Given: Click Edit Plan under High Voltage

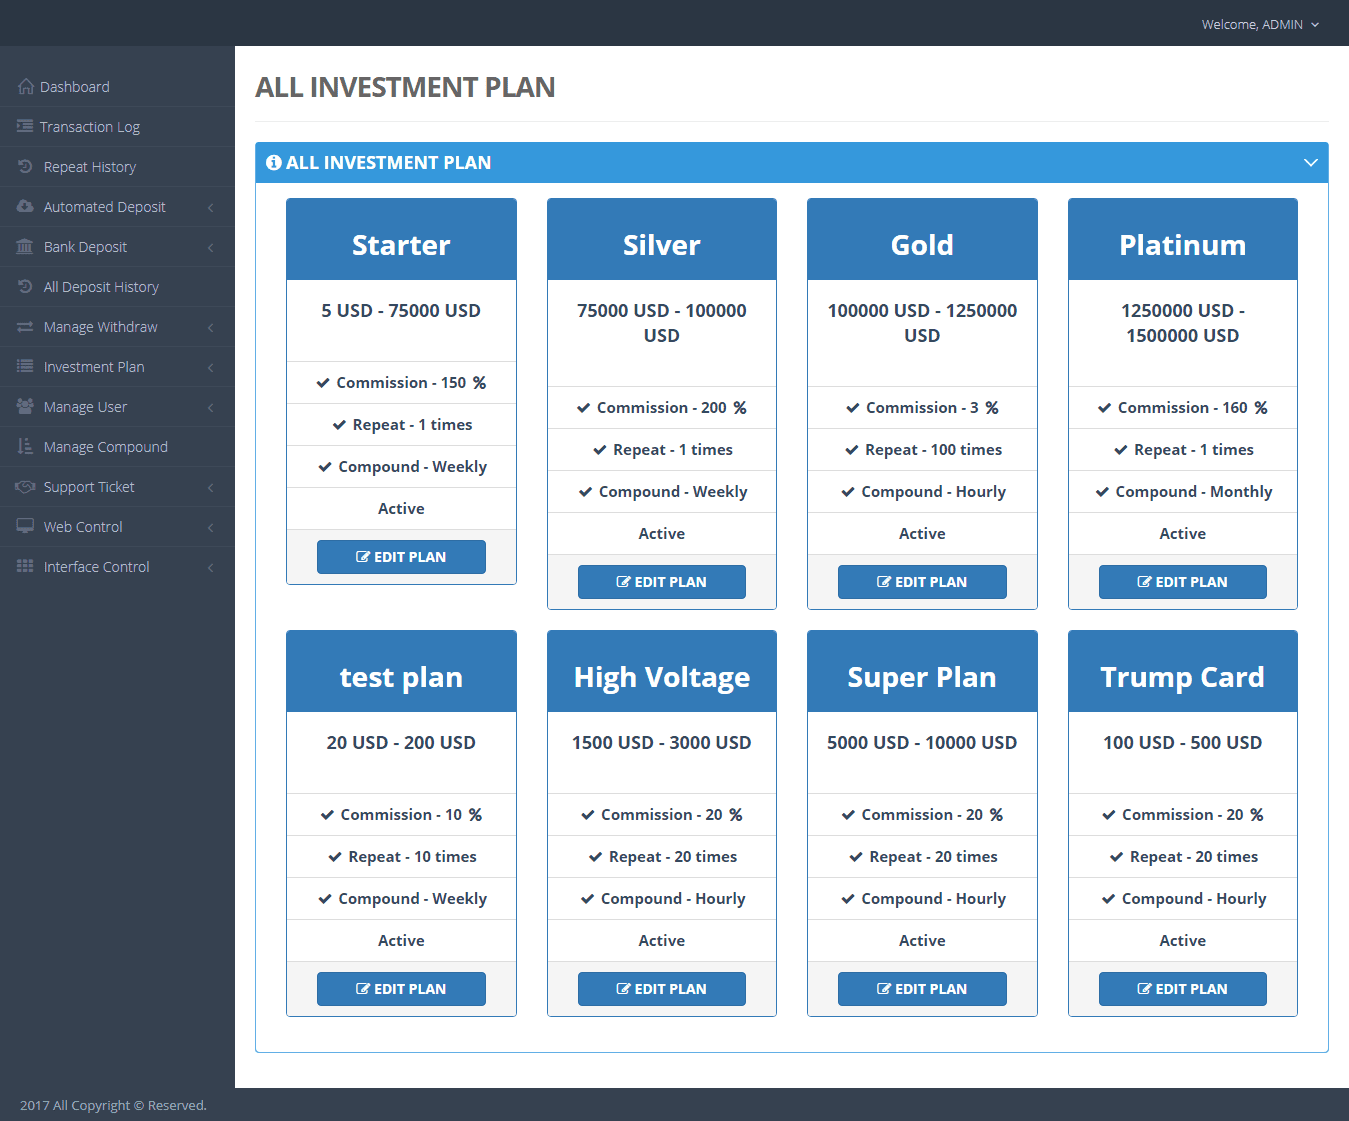Looking at the screenshot, I should (661, 989).
